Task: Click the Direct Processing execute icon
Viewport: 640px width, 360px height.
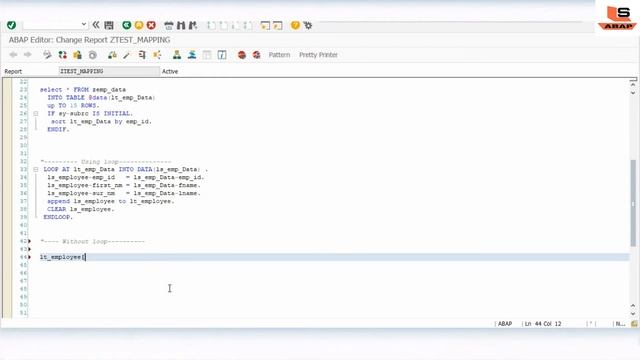Action: tap(142, 55)
